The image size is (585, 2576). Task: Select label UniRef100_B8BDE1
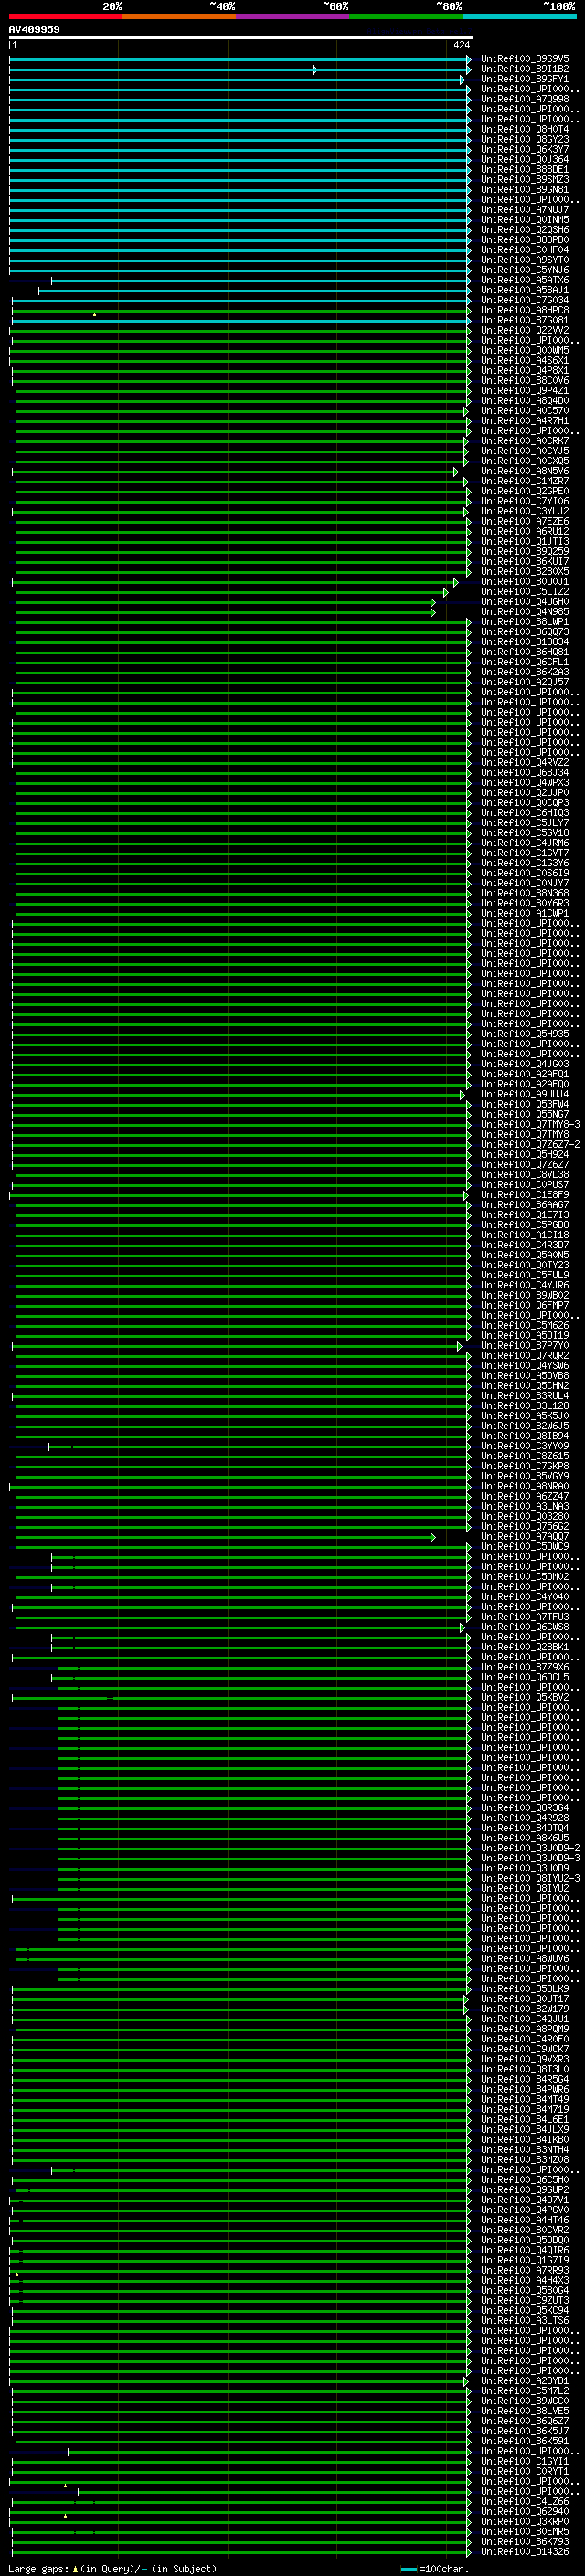pyautogui.click(x=525, y=169)
